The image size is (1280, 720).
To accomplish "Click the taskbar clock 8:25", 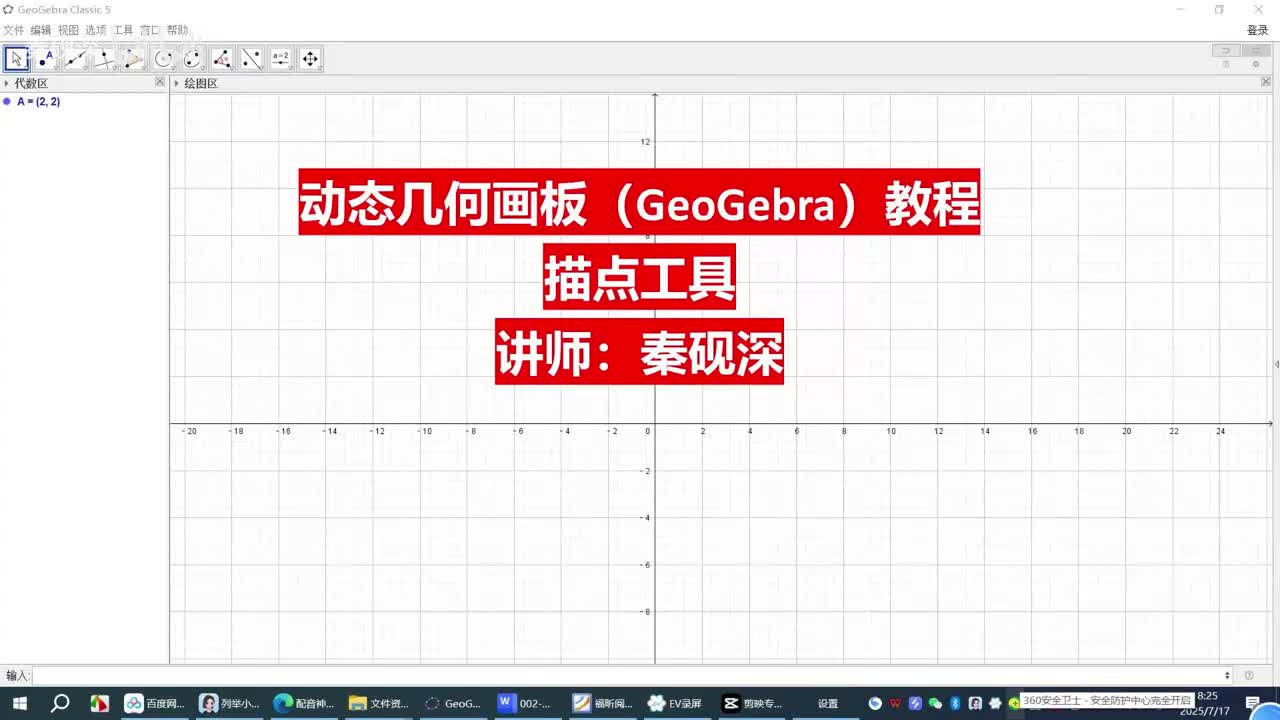I will coord(1207,696).
